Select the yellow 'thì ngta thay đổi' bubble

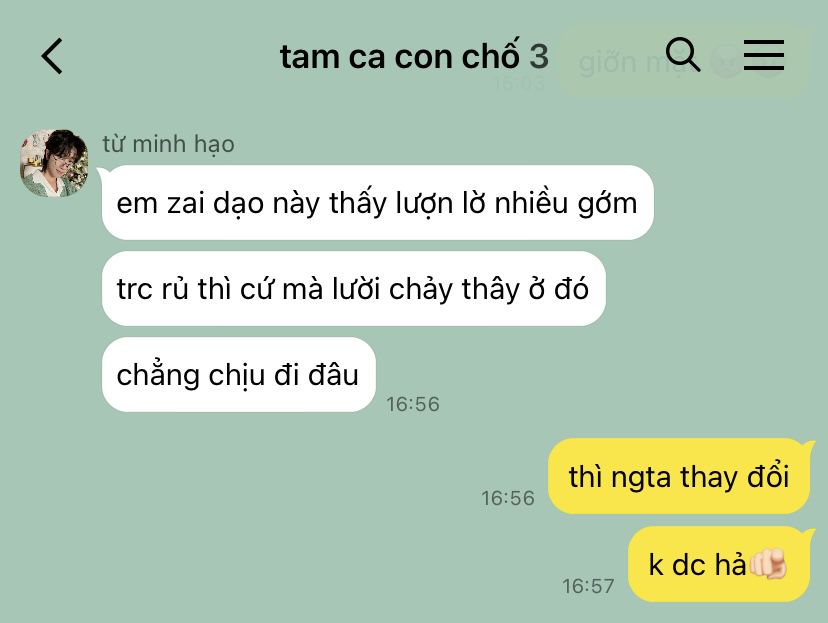(x=679, y=476)
